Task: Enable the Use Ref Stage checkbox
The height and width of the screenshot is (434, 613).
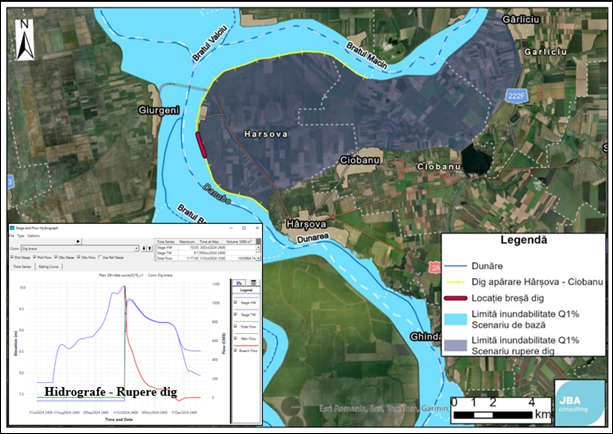Action: pyautogui.click(x=100, y=257)
